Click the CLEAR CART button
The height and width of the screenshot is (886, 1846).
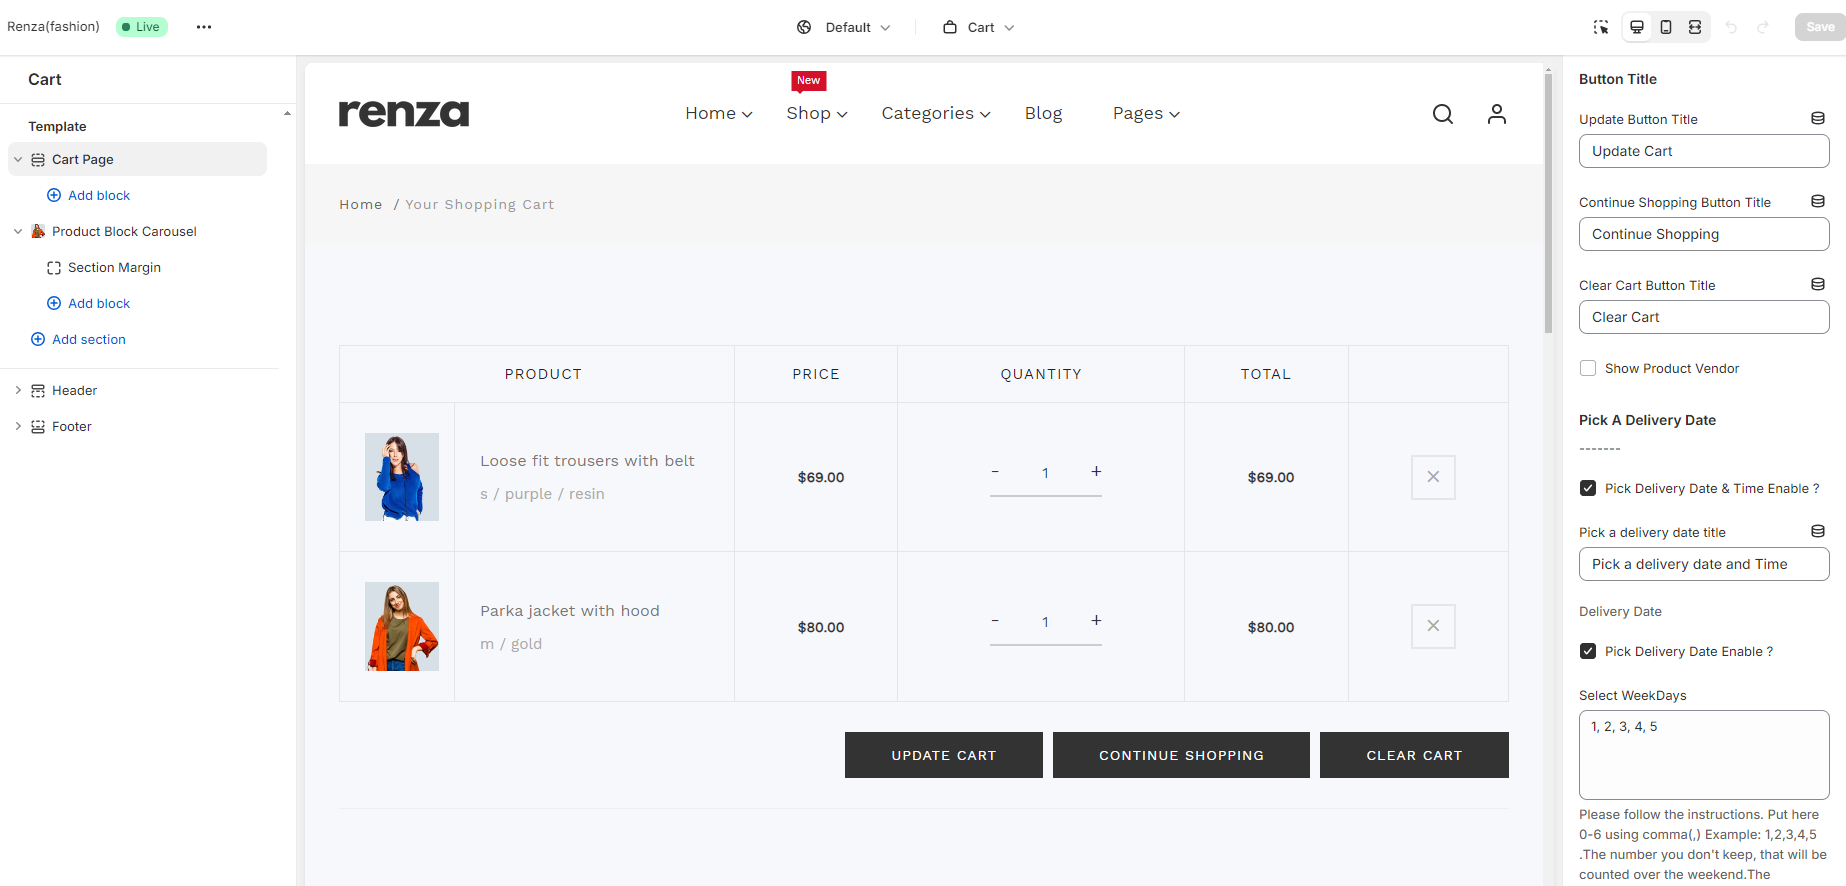1414,755
